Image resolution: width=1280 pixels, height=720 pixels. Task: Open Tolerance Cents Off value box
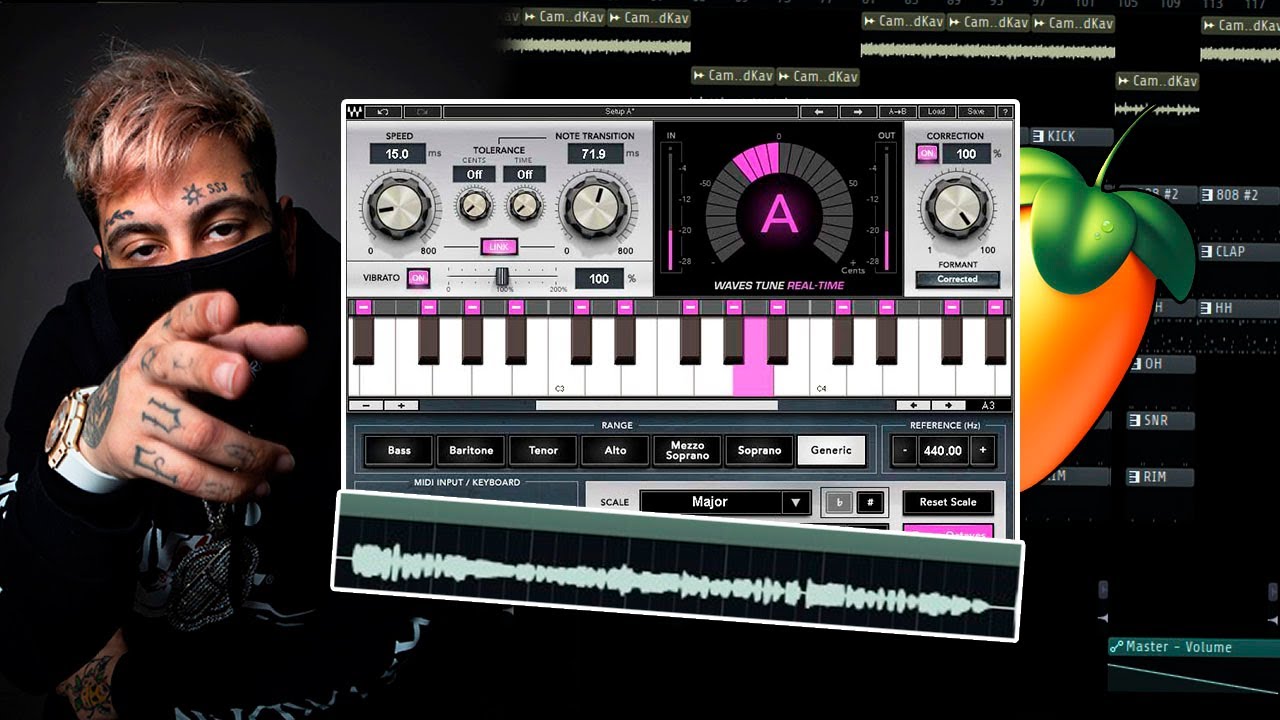(x=474, y=174)
